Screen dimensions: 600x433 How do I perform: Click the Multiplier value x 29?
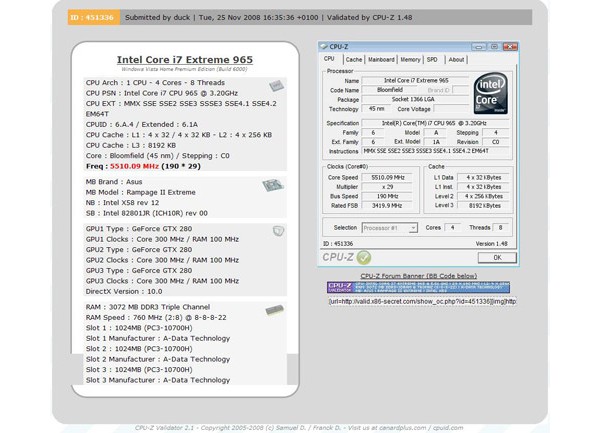(387, 187)
